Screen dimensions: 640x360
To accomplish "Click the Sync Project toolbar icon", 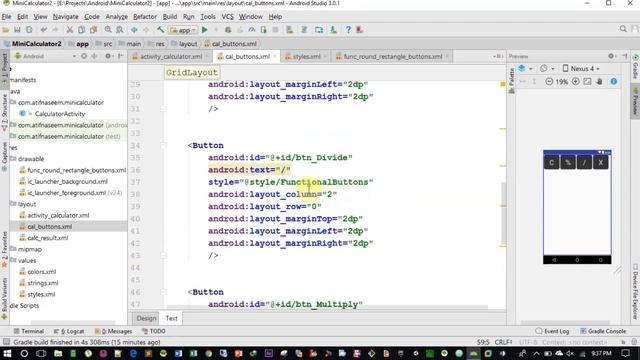I will click(304, 30).
